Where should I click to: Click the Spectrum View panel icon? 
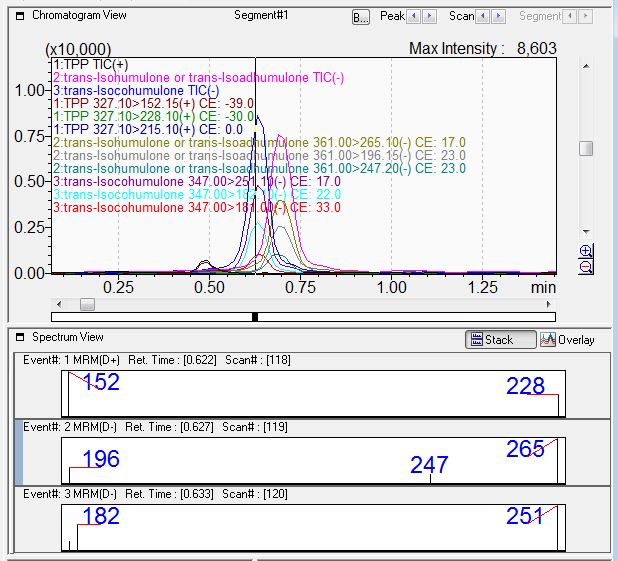click(20, 338)
